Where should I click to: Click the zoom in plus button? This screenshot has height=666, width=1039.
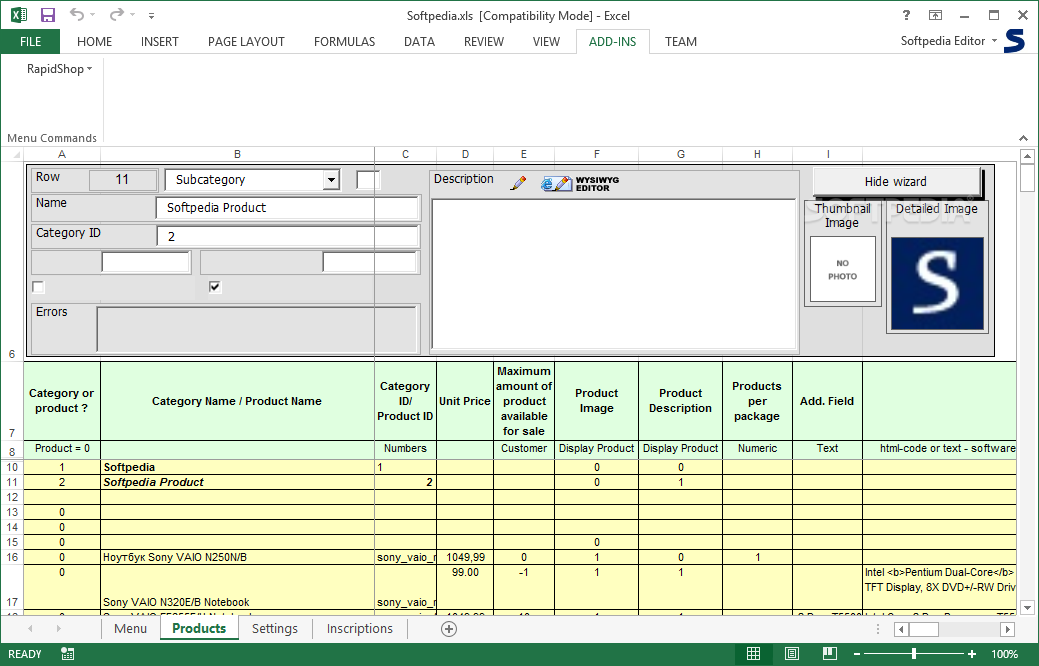pyautogui.click(x=971, y=654)
